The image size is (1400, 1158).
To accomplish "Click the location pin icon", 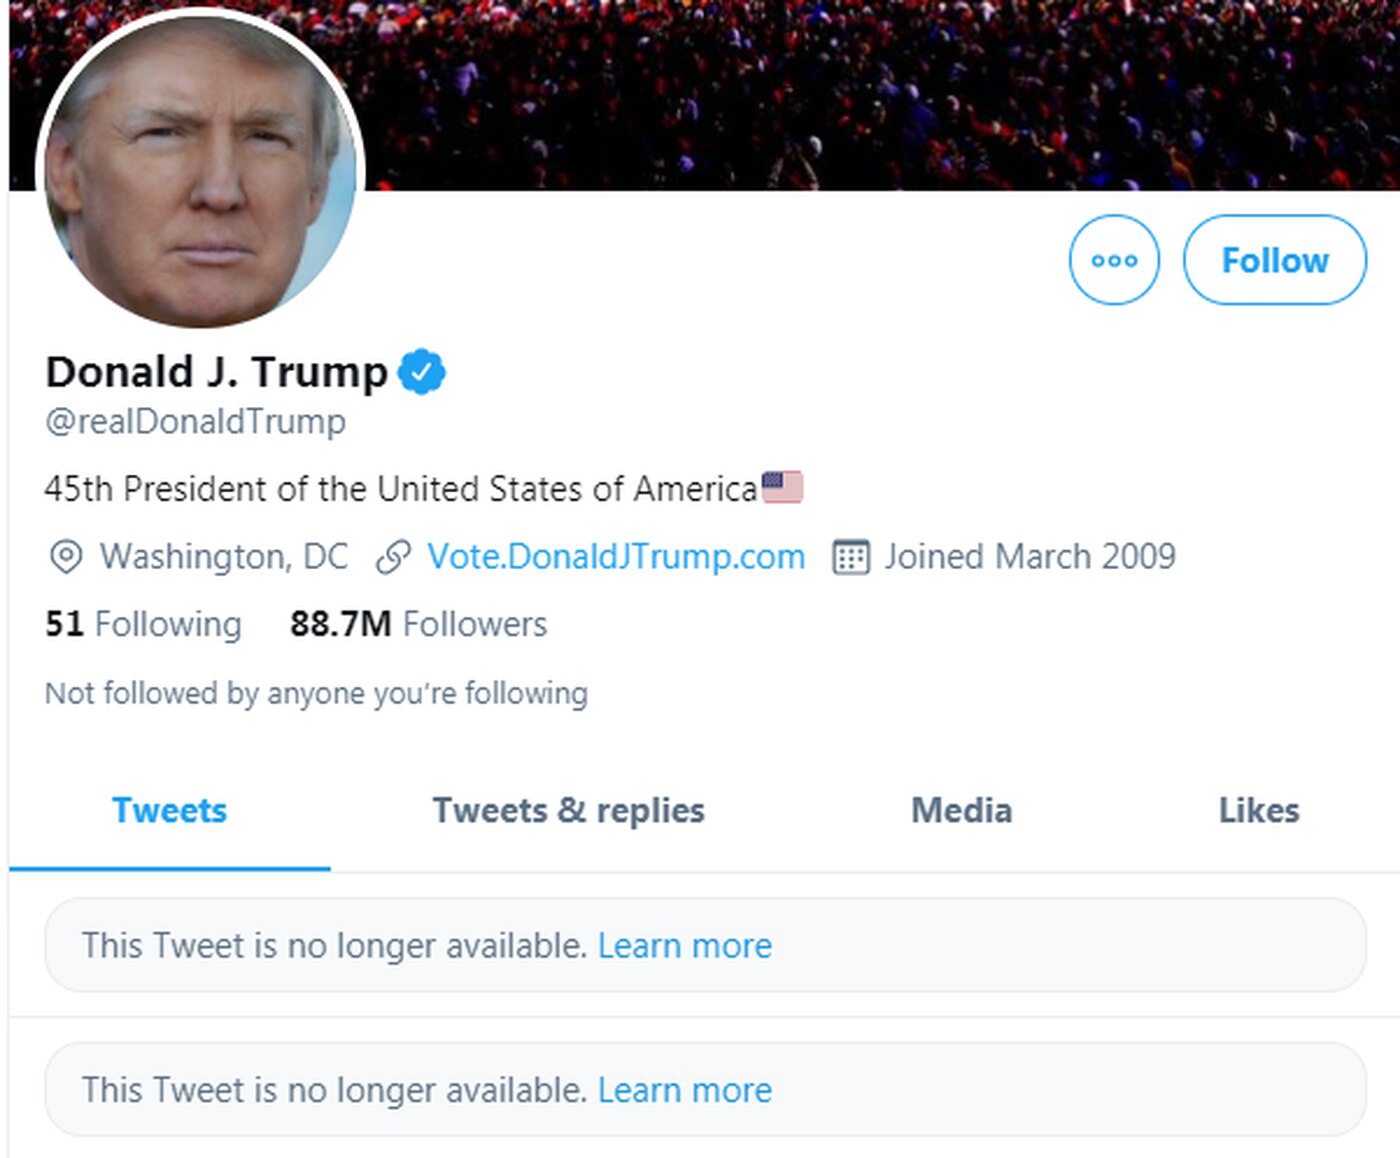I will click(x=66, y=557).
